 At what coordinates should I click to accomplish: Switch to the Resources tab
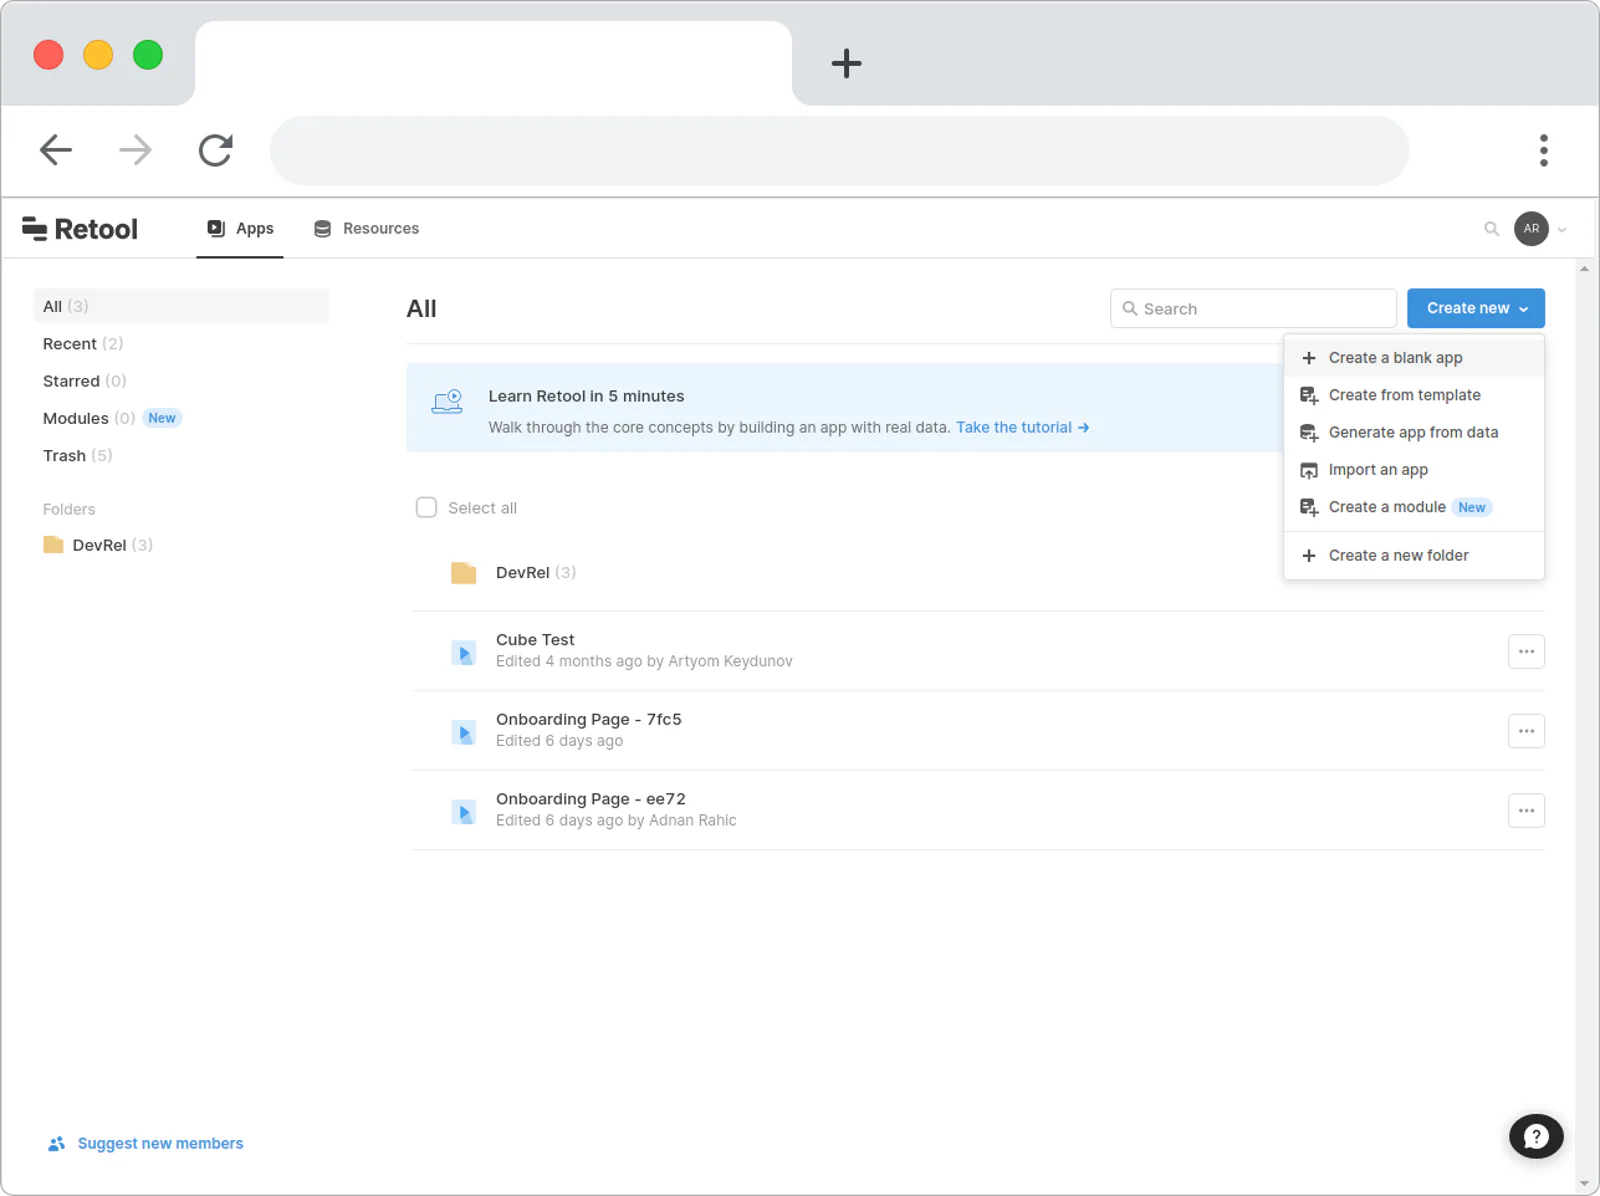366,228
